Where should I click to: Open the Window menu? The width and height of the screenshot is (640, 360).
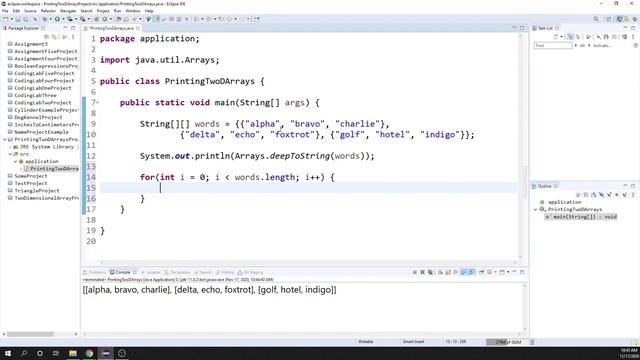(133, 11)
